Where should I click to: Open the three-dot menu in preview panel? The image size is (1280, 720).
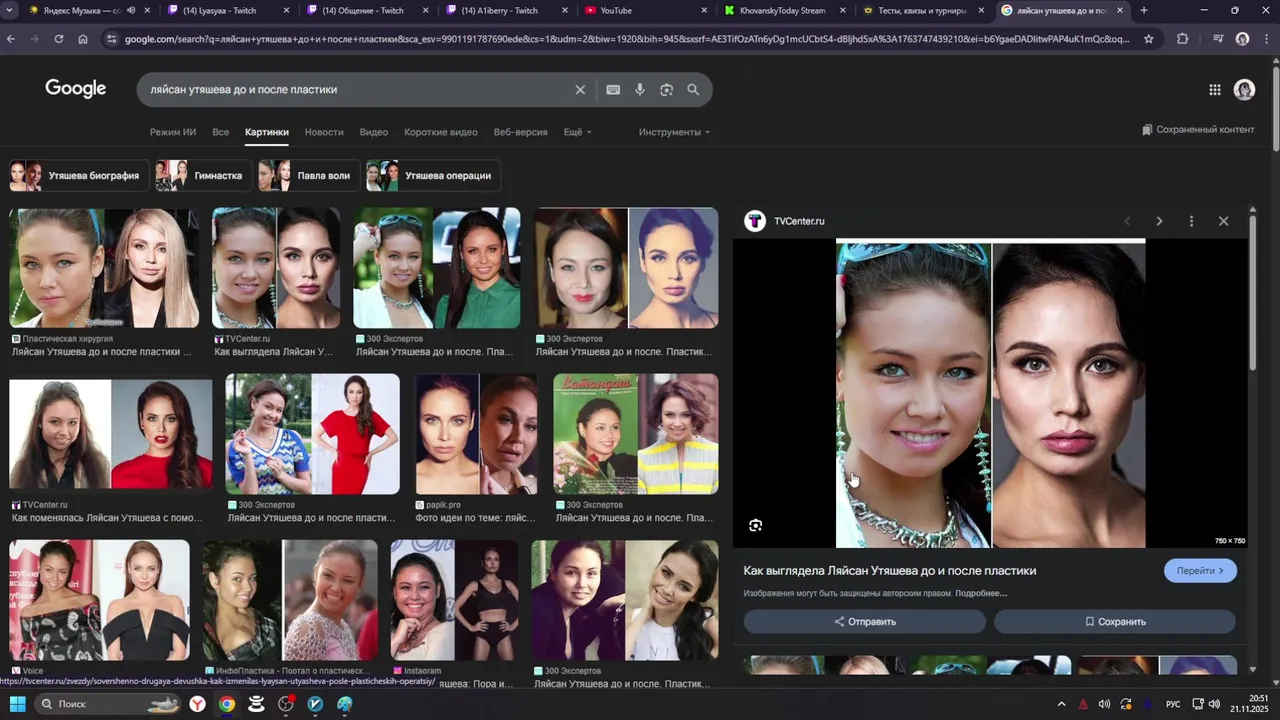coord(1191,221)
